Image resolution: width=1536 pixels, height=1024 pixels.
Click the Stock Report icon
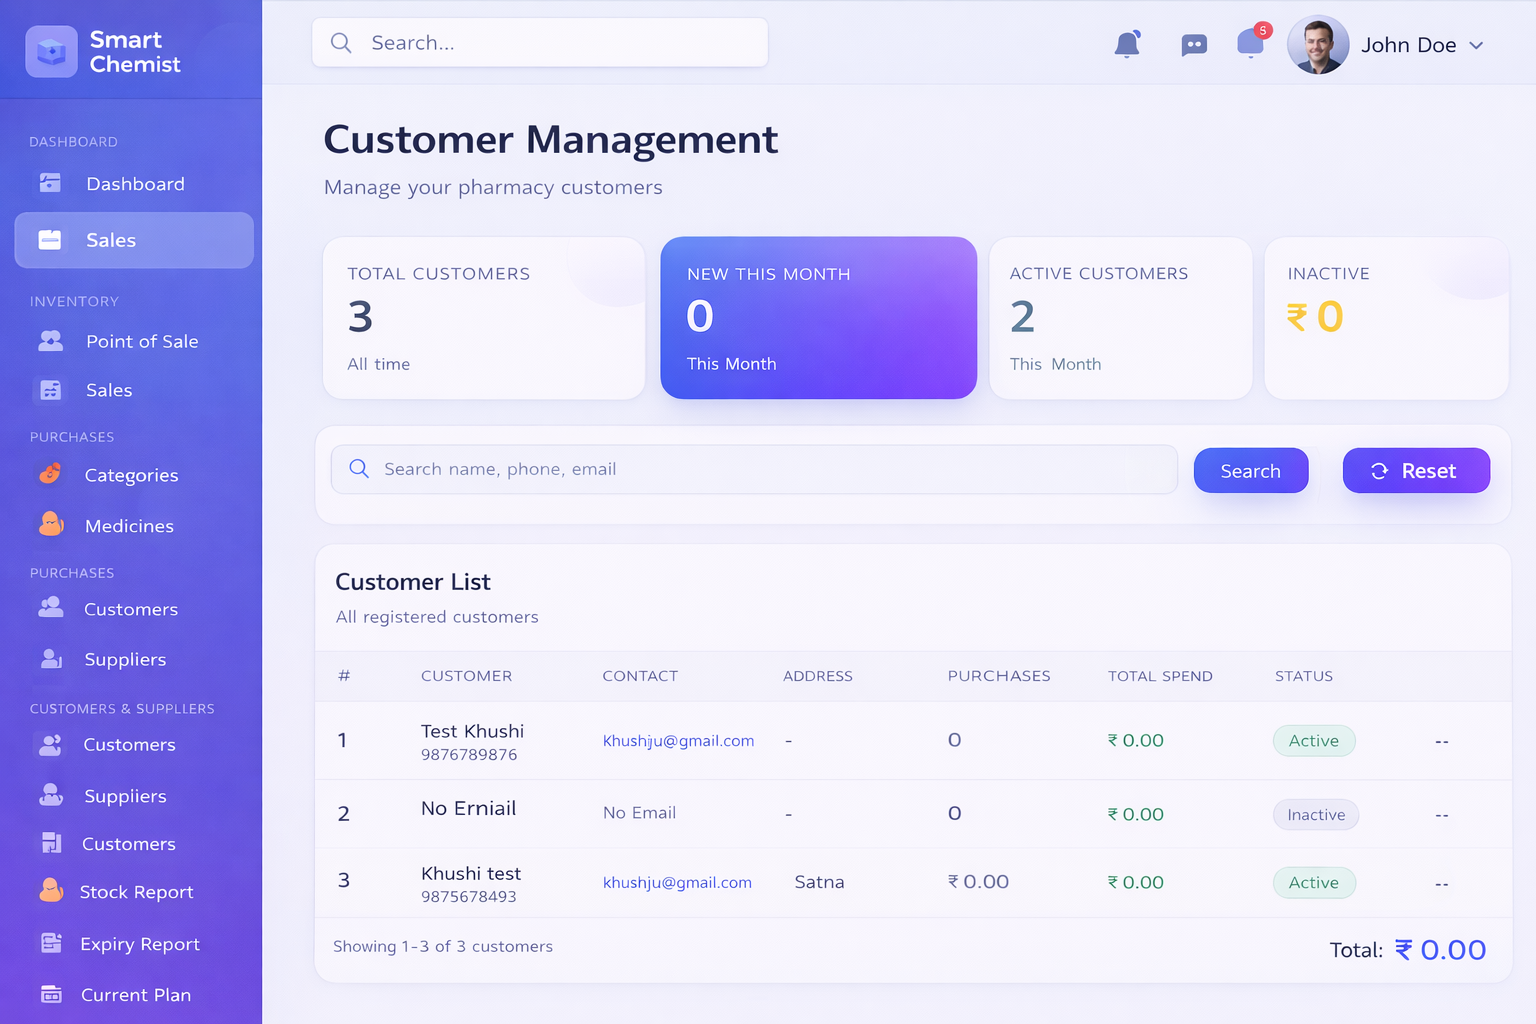[51, 890]
